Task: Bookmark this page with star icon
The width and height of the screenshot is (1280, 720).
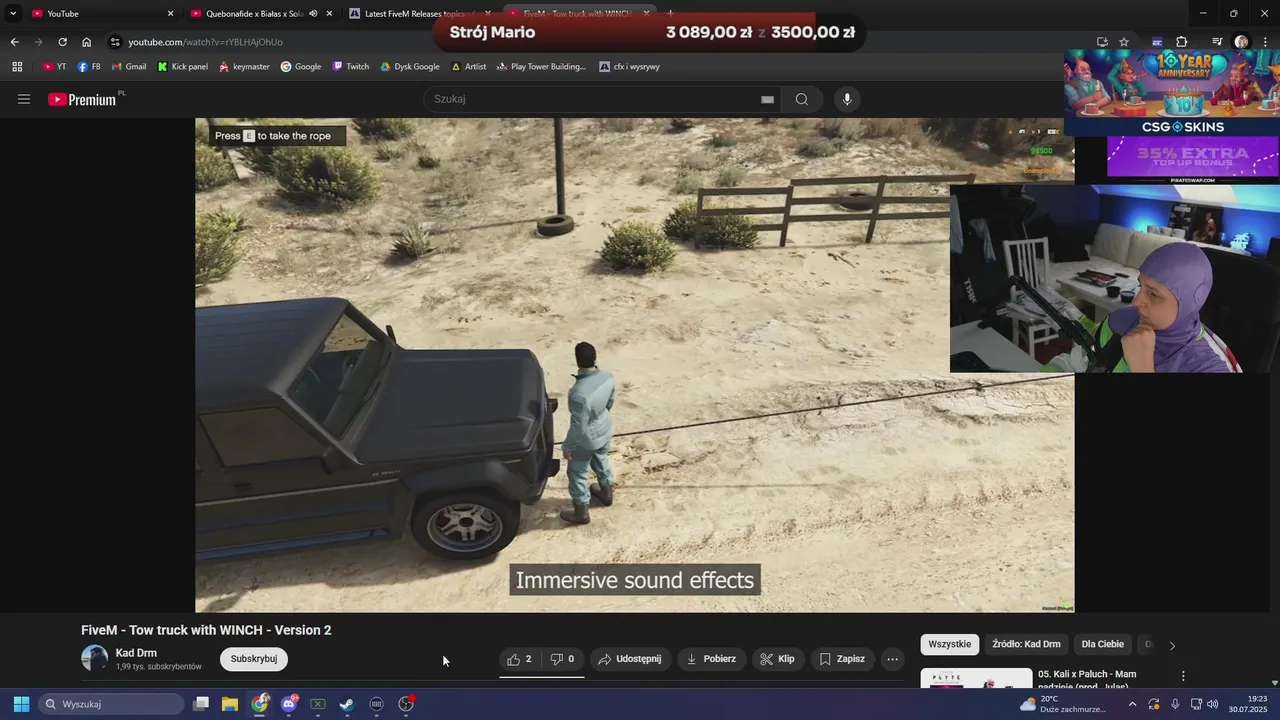Action: point(1124,42)
